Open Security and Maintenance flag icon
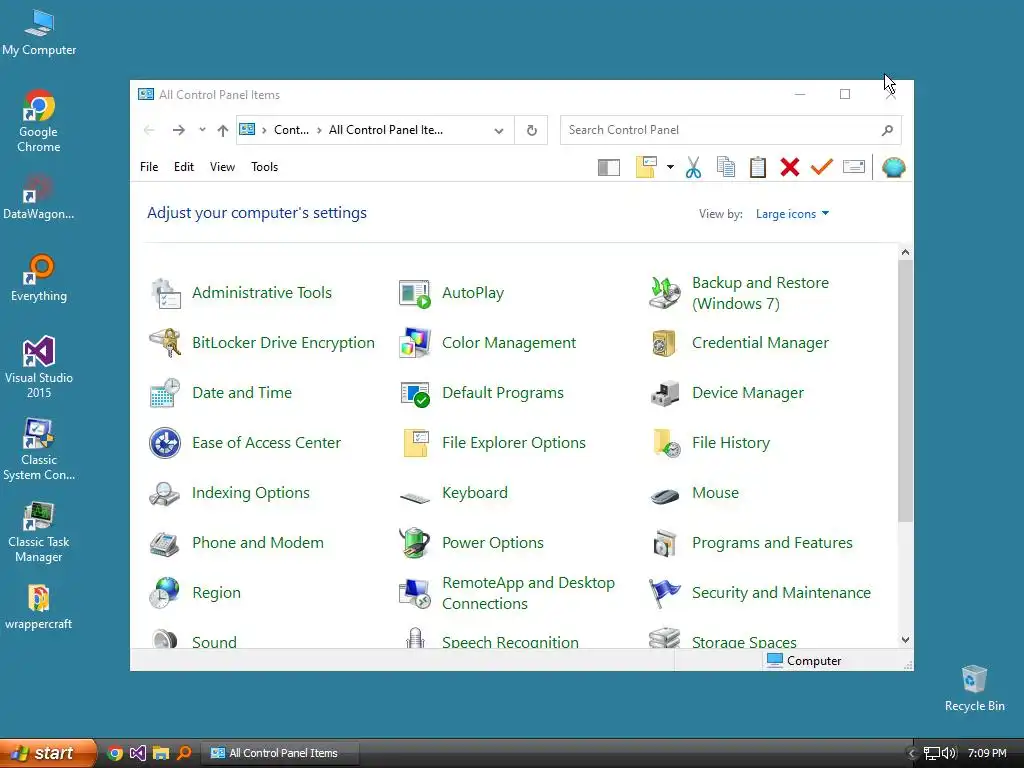Screen dimensions: 1024x768 665,593
